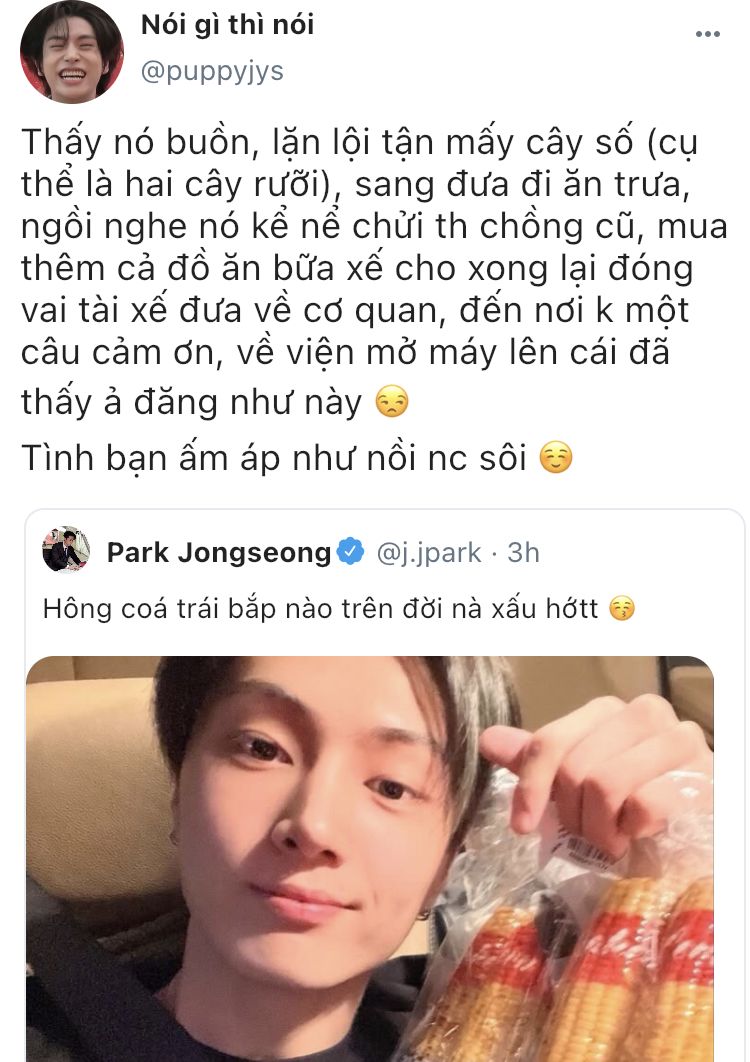Open the Park Jongseong name in the quoted tweet

[219, 552]
